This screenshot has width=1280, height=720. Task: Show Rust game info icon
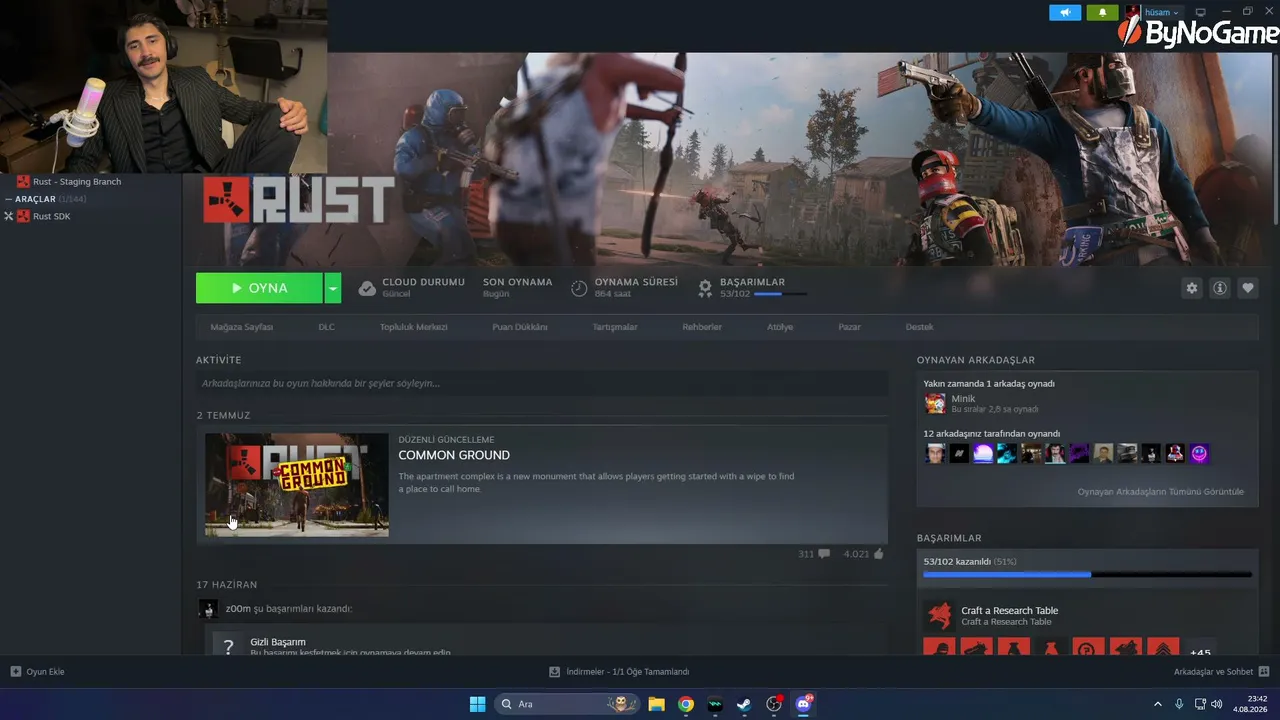pos(1220,288)
